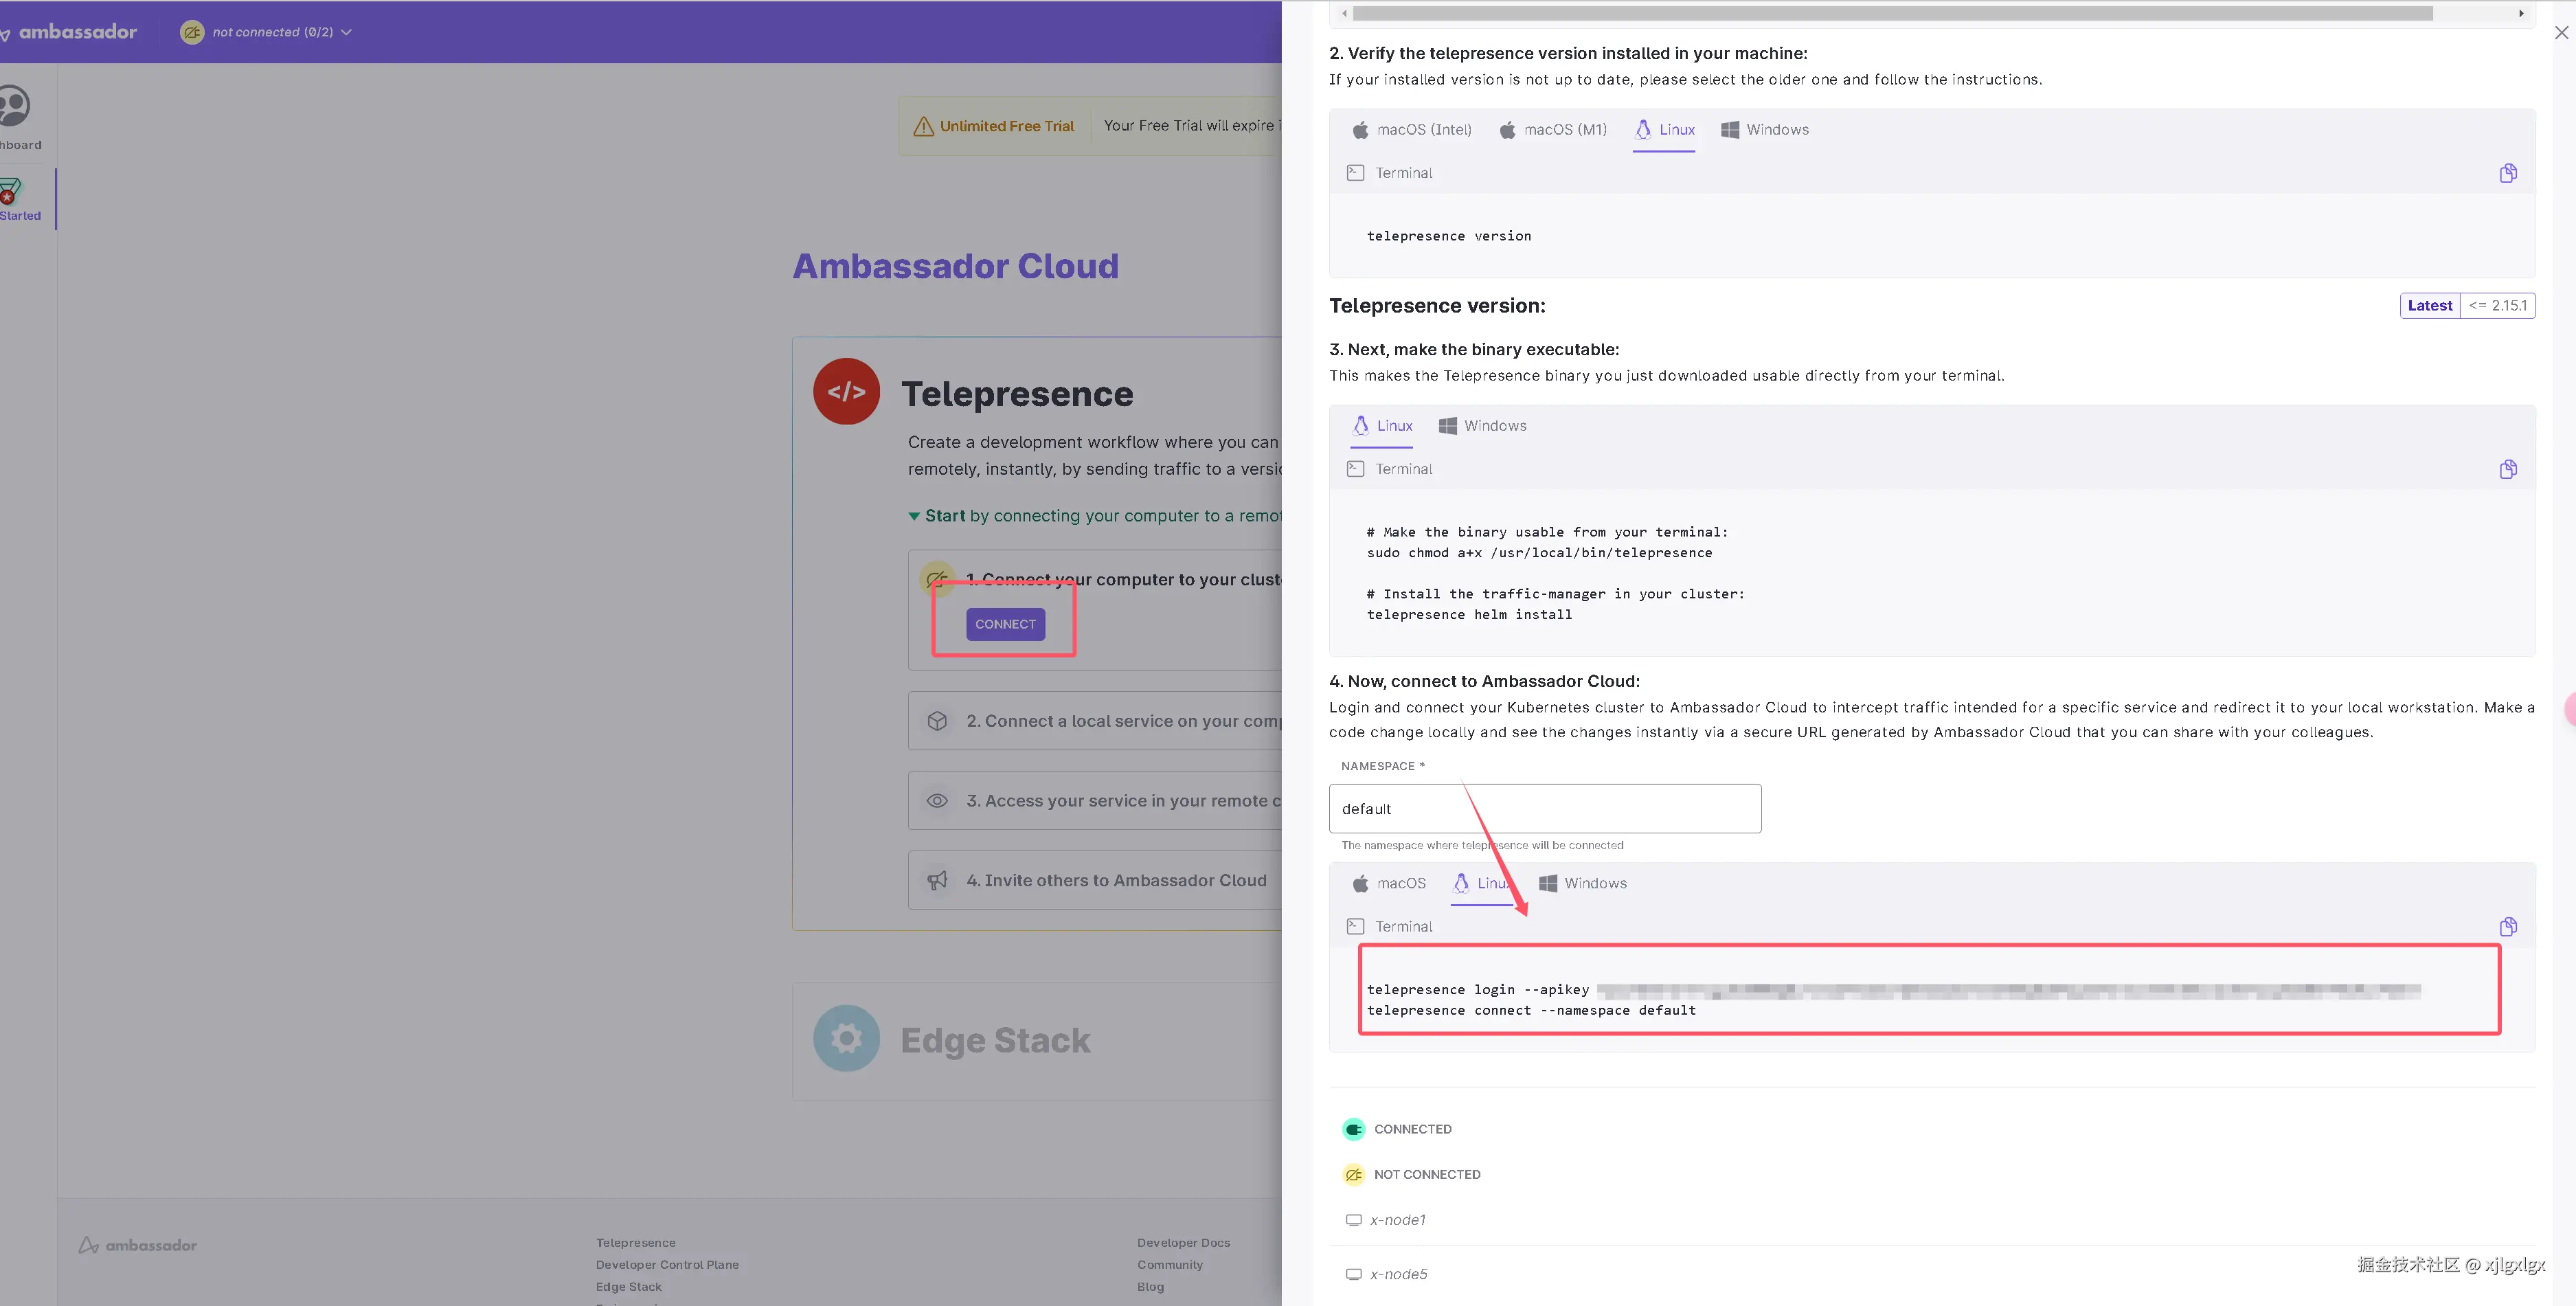Select the macOS (M1) tab

click(x=1553, y=130)
